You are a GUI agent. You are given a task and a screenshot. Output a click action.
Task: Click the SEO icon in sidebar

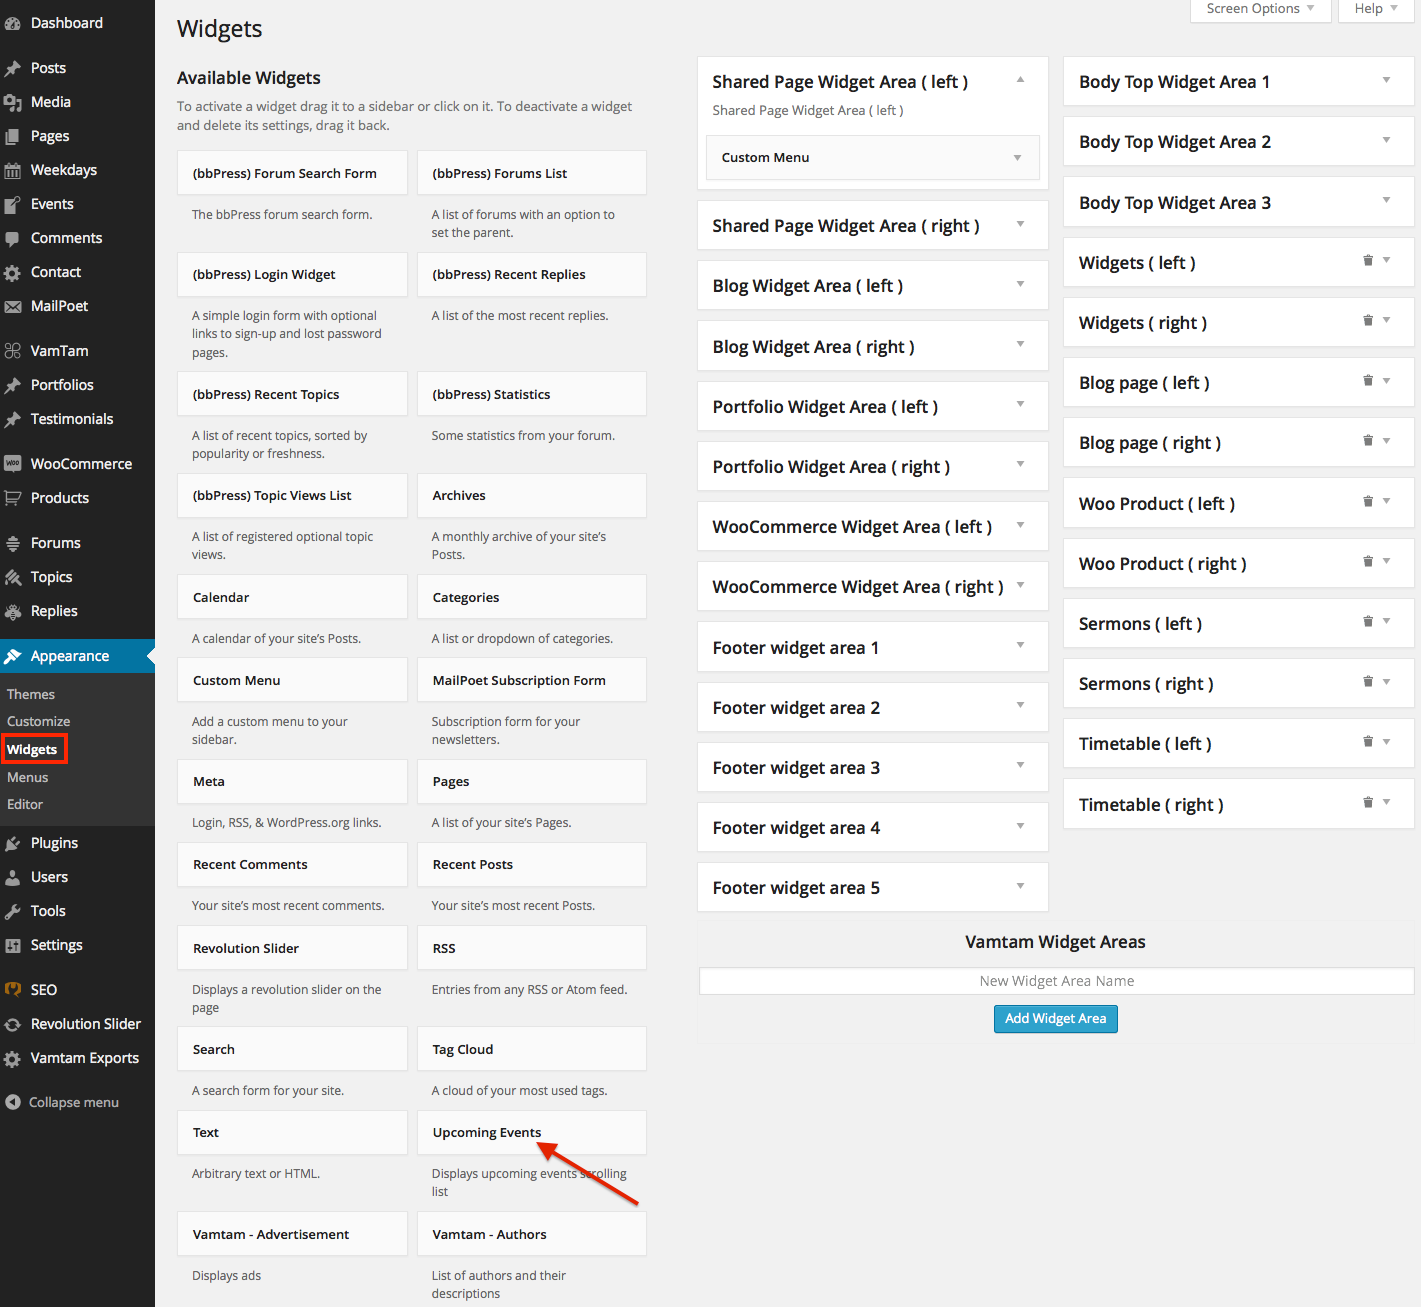point(13,990)
